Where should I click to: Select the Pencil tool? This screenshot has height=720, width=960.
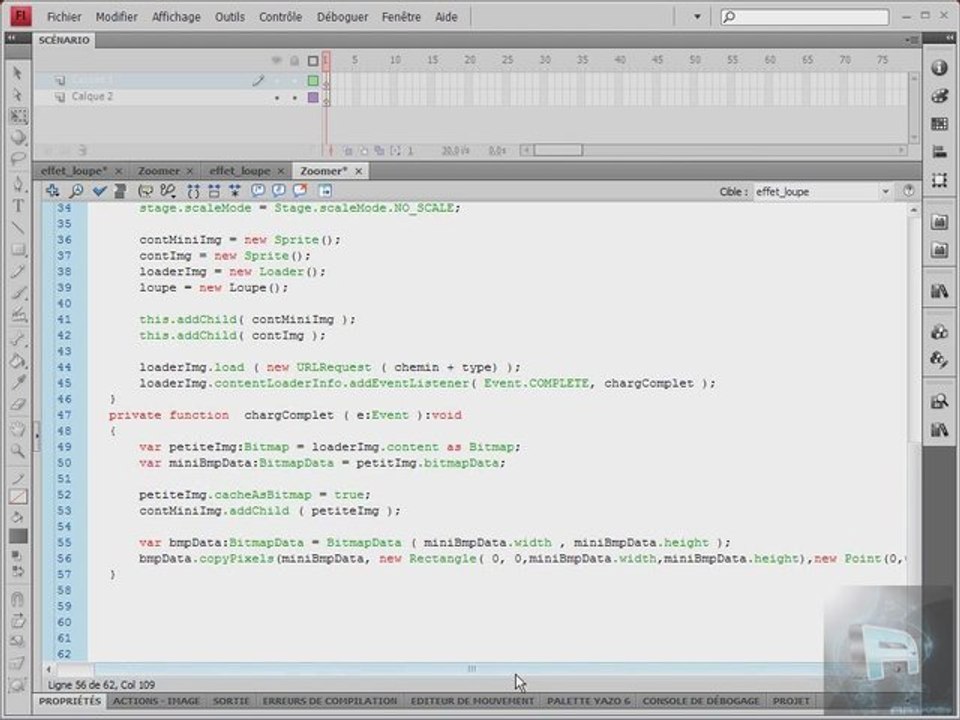point(18,271)
